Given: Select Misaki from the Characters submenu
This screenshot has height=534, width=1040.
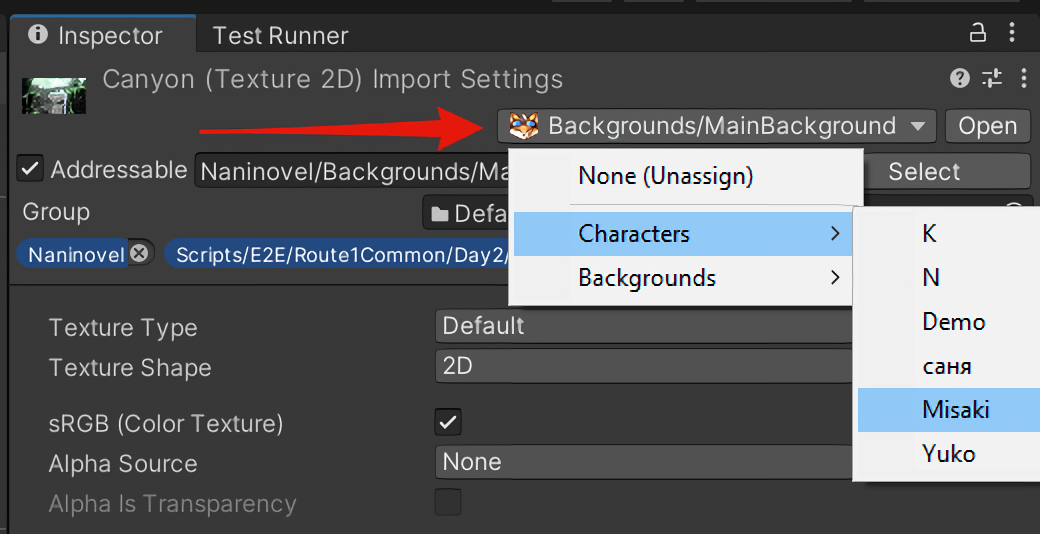Looking at the screenshot, I should [955, 410].
